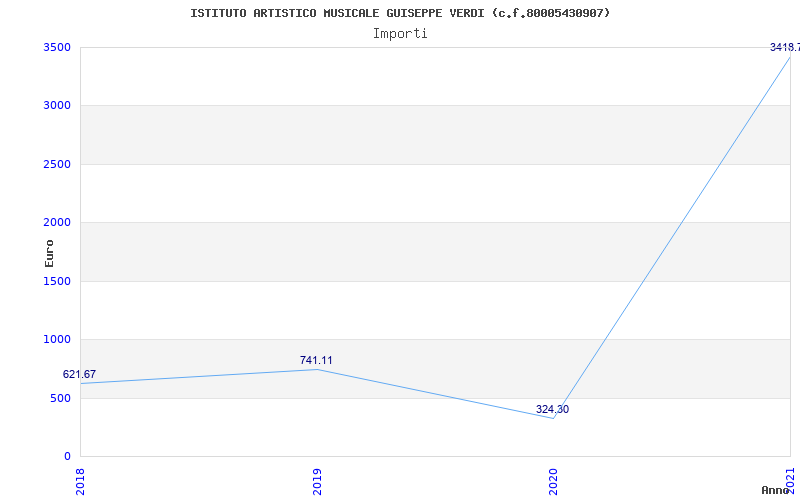Click the 3500 y-axis tick label
The image size is (800, 500).
(57, 47)
